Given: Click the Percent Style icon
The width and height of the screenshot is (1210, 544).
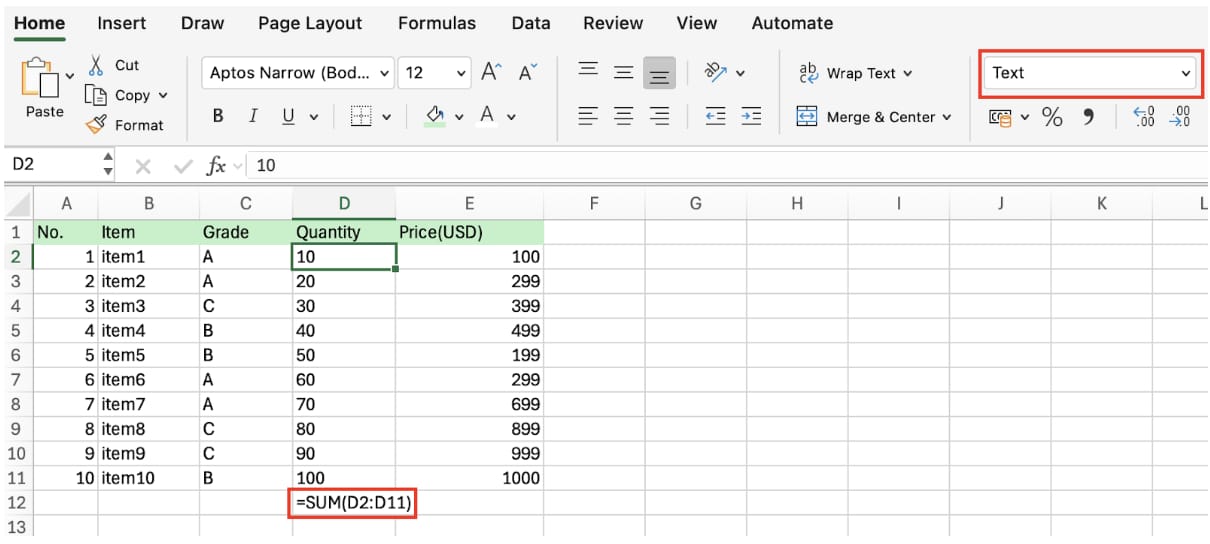Looking at the screenshot, I should [x=1052, y=117].
